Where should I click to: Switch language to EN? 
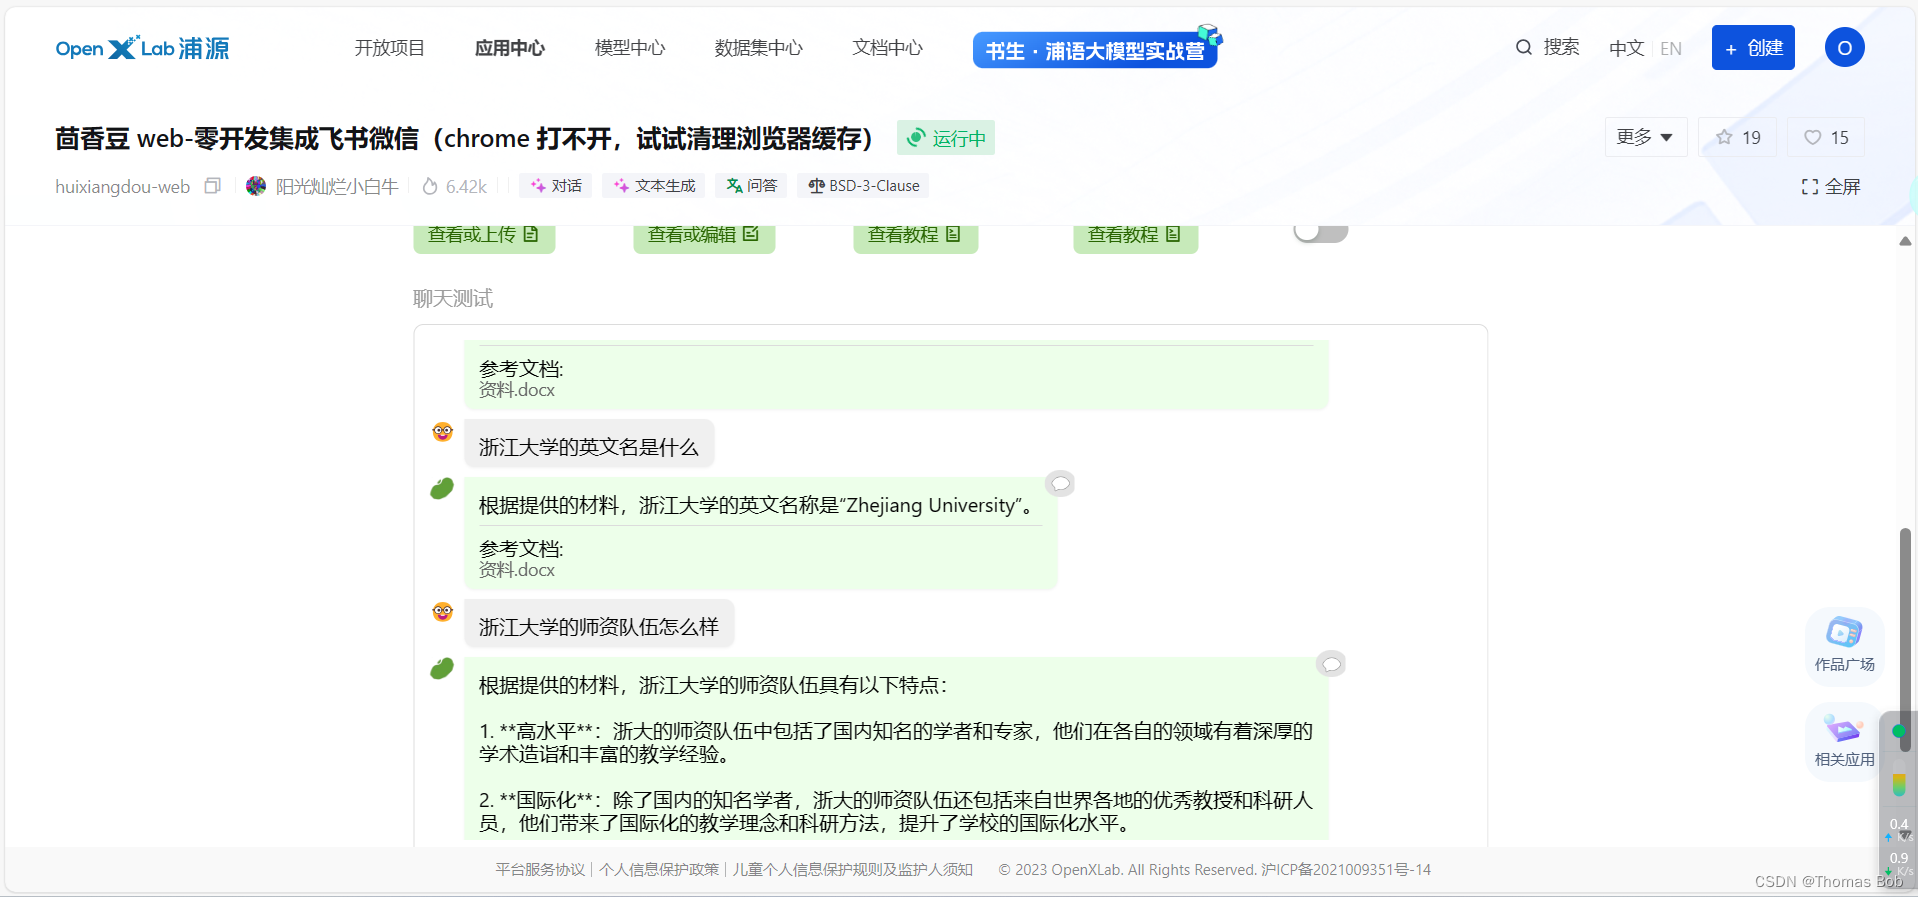[1670, 48]
